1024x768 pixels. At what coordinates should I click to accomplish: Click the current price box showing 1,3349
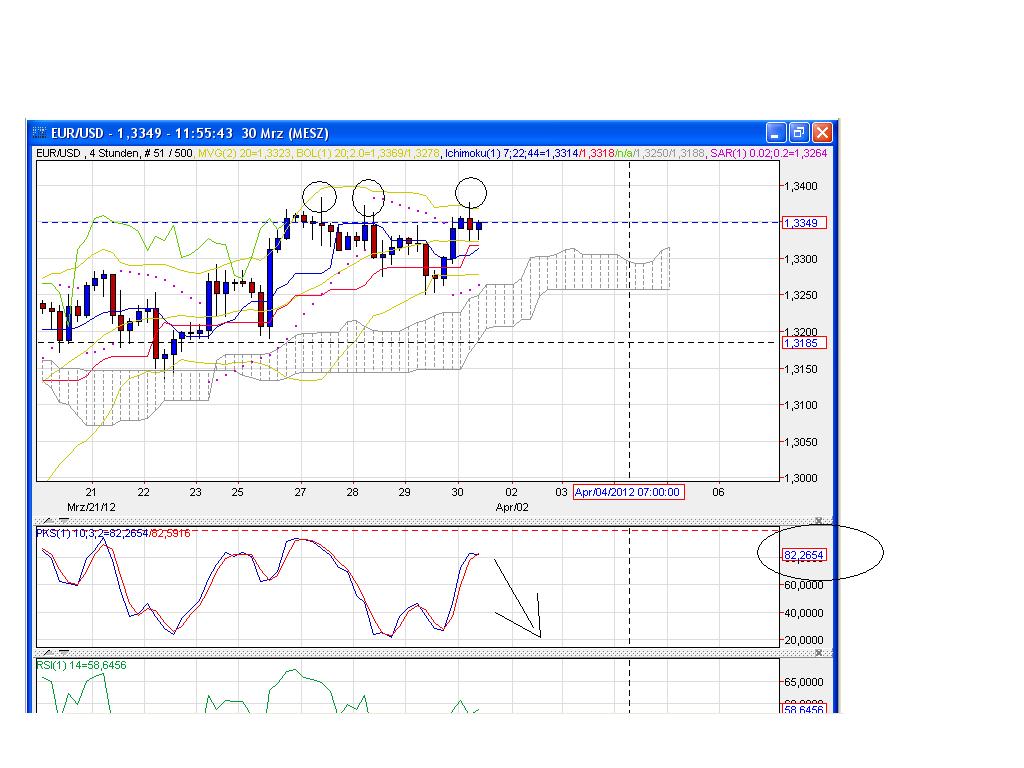point(803,223)
